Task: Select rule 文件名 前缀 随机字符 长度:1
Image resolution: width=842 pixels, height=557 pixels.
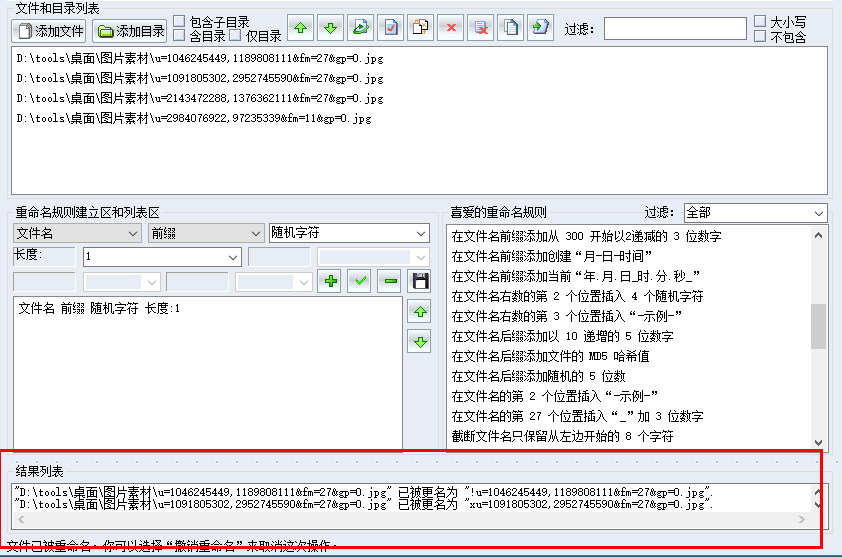Action: [99, 308]
